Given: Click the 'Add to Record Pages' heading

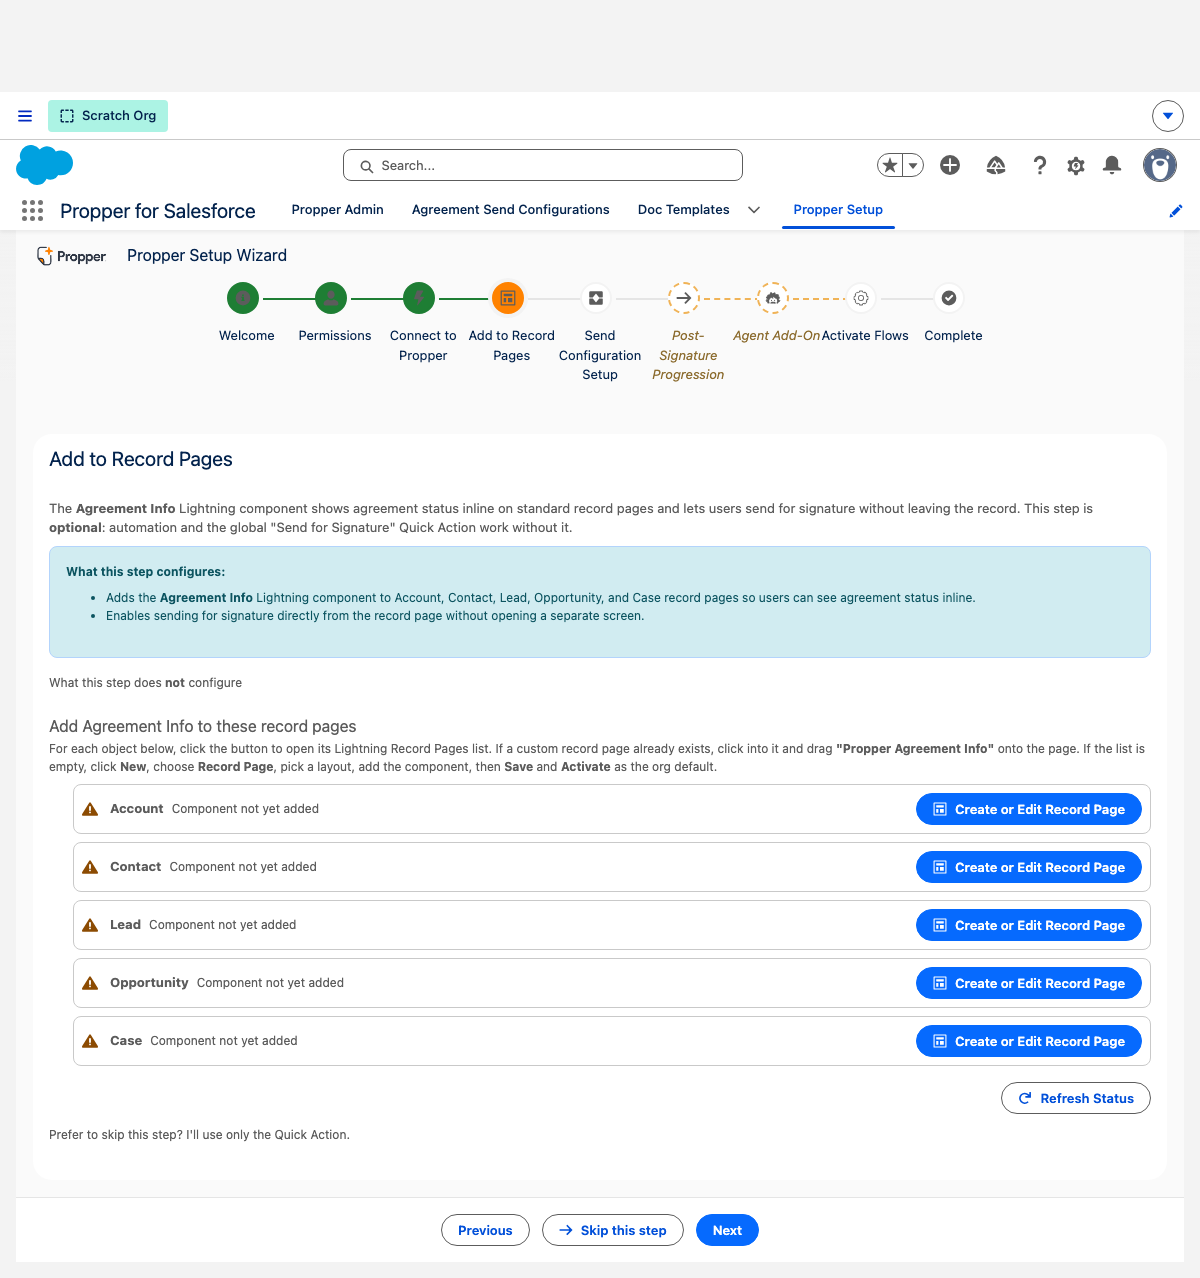Looking at the screenshot, I should tap(141, 459).
